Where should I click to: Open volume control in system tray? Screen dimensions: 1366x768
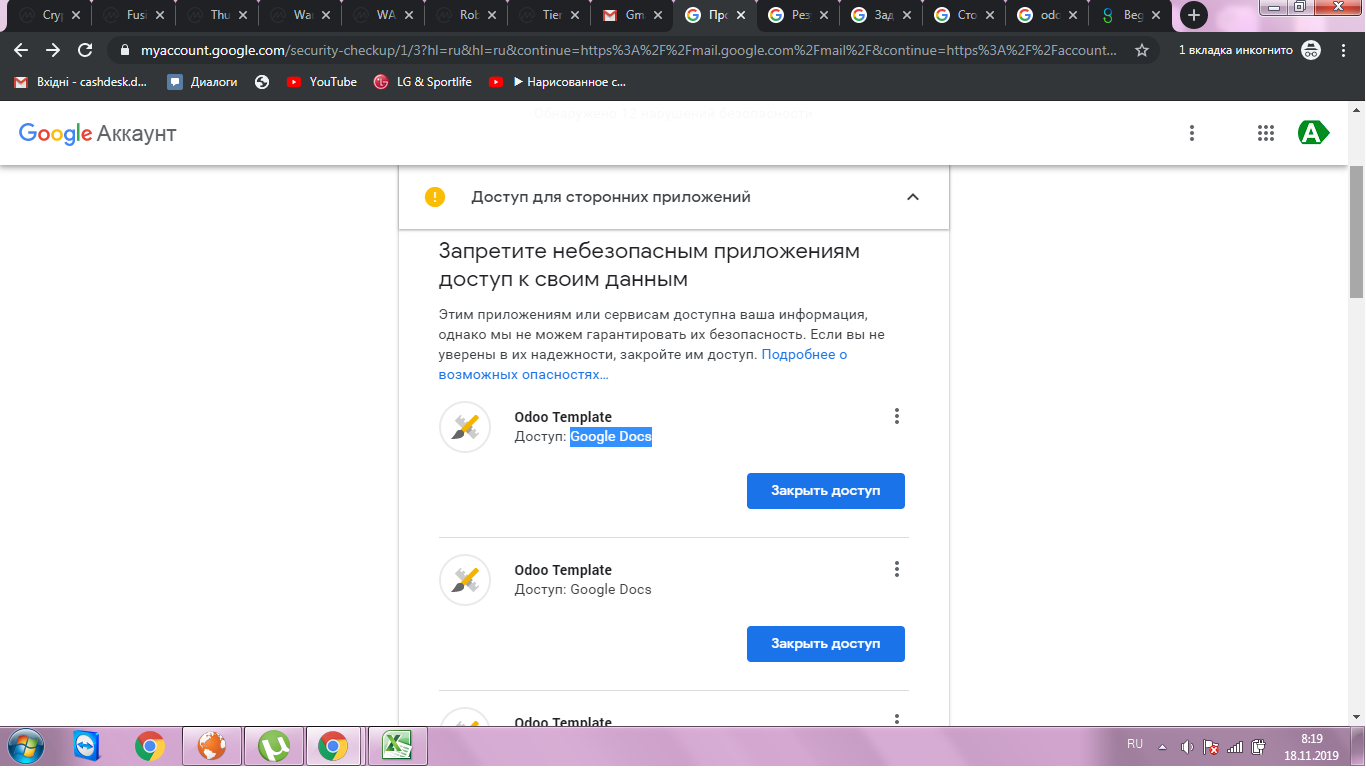(x=1187, y=746)
